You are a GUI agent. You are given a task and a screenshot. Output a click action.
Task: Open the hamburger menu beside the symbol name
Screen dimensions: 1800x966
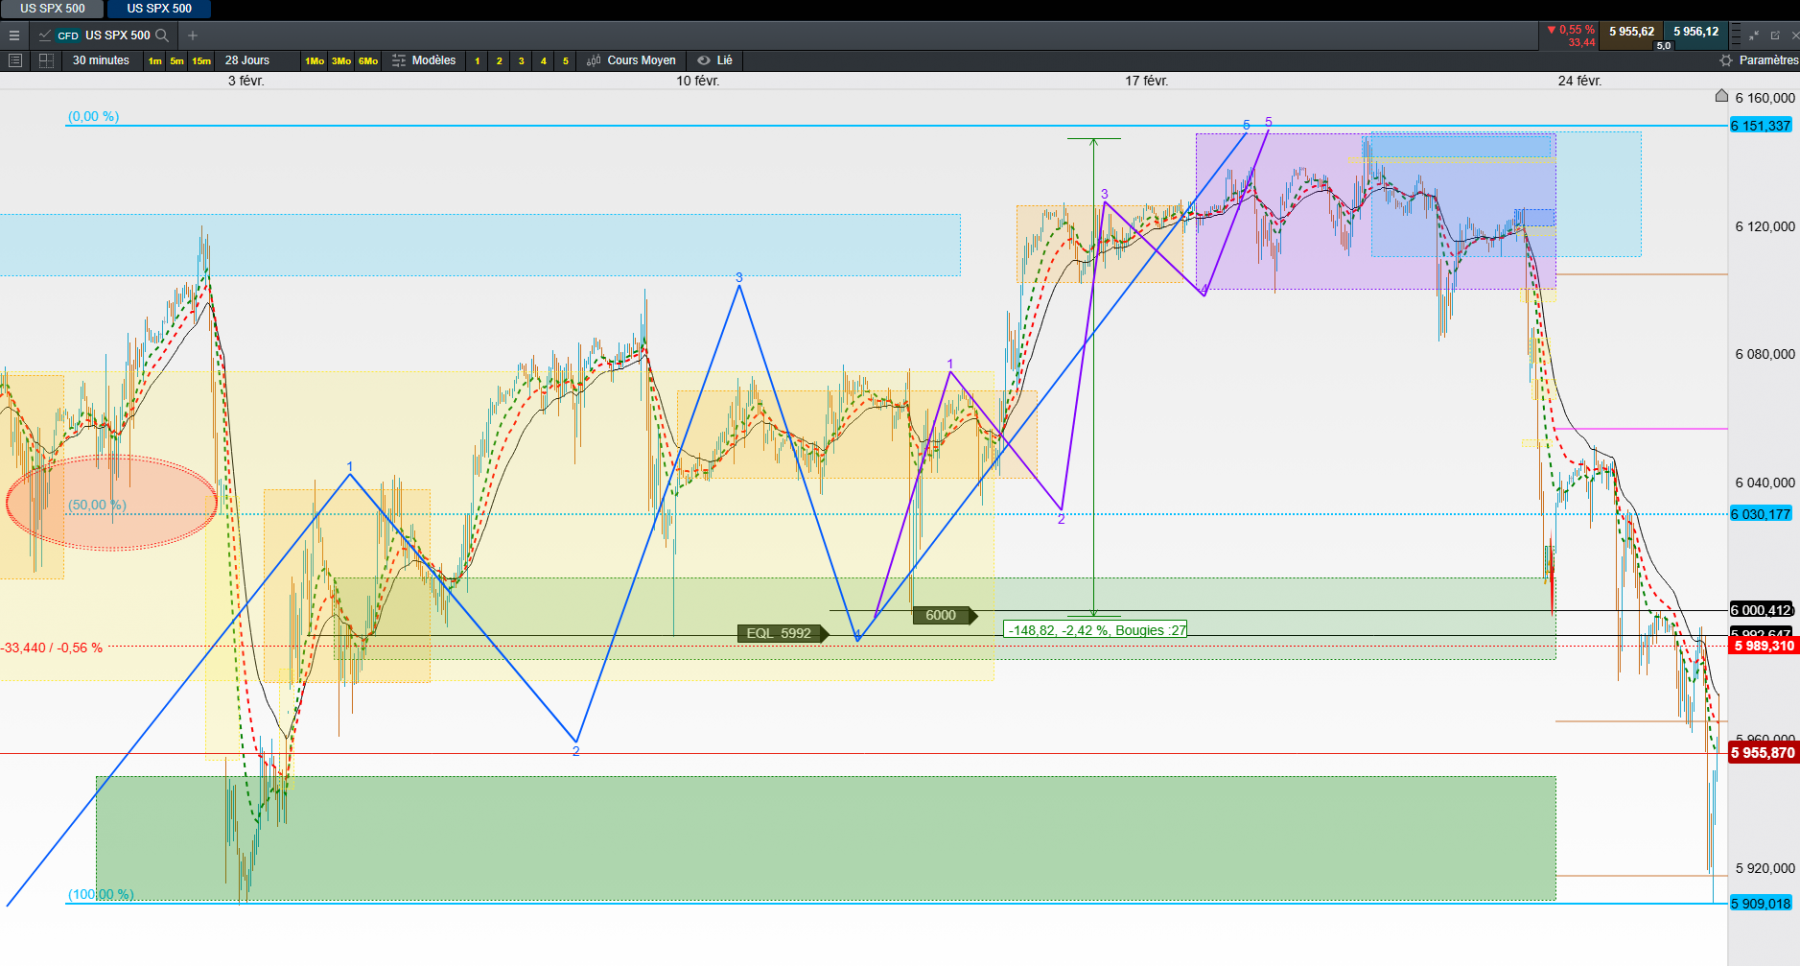point(14,35)
